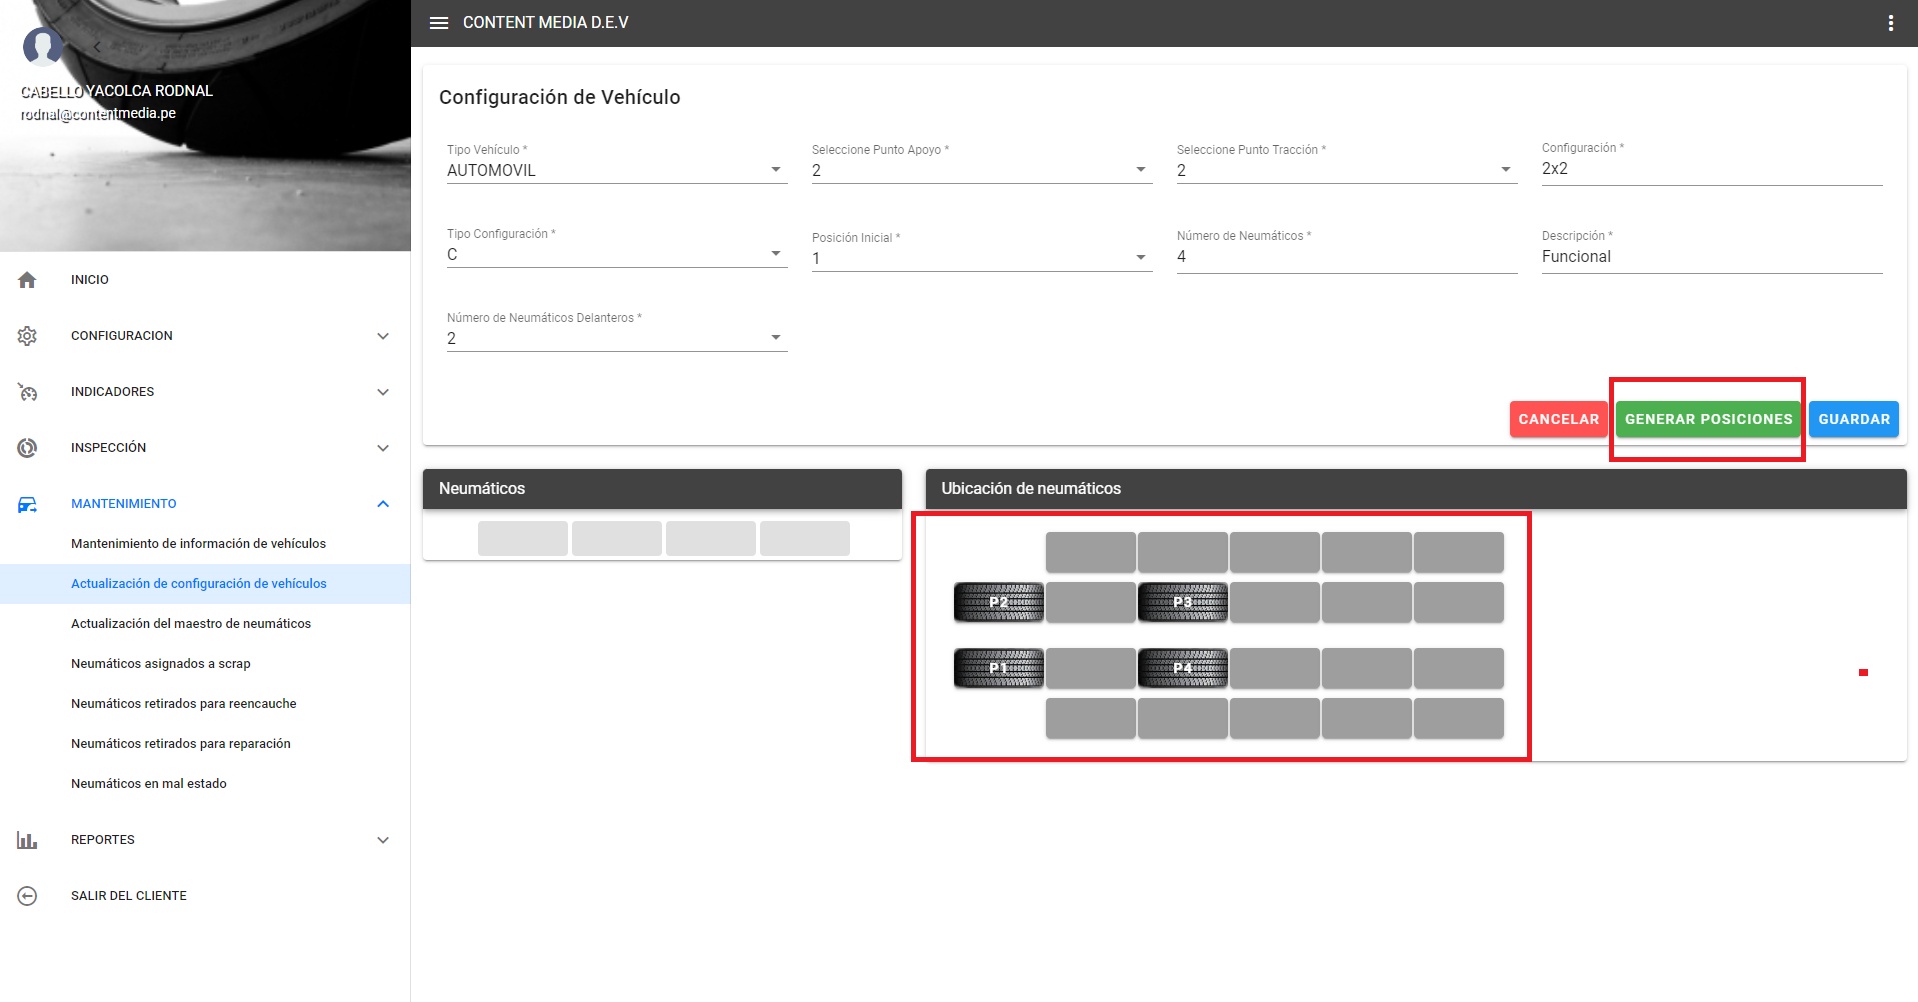Go to Actualización del maestro de neumáticos
This screenshot has width=1918, height=1002.
click(191, 624)
